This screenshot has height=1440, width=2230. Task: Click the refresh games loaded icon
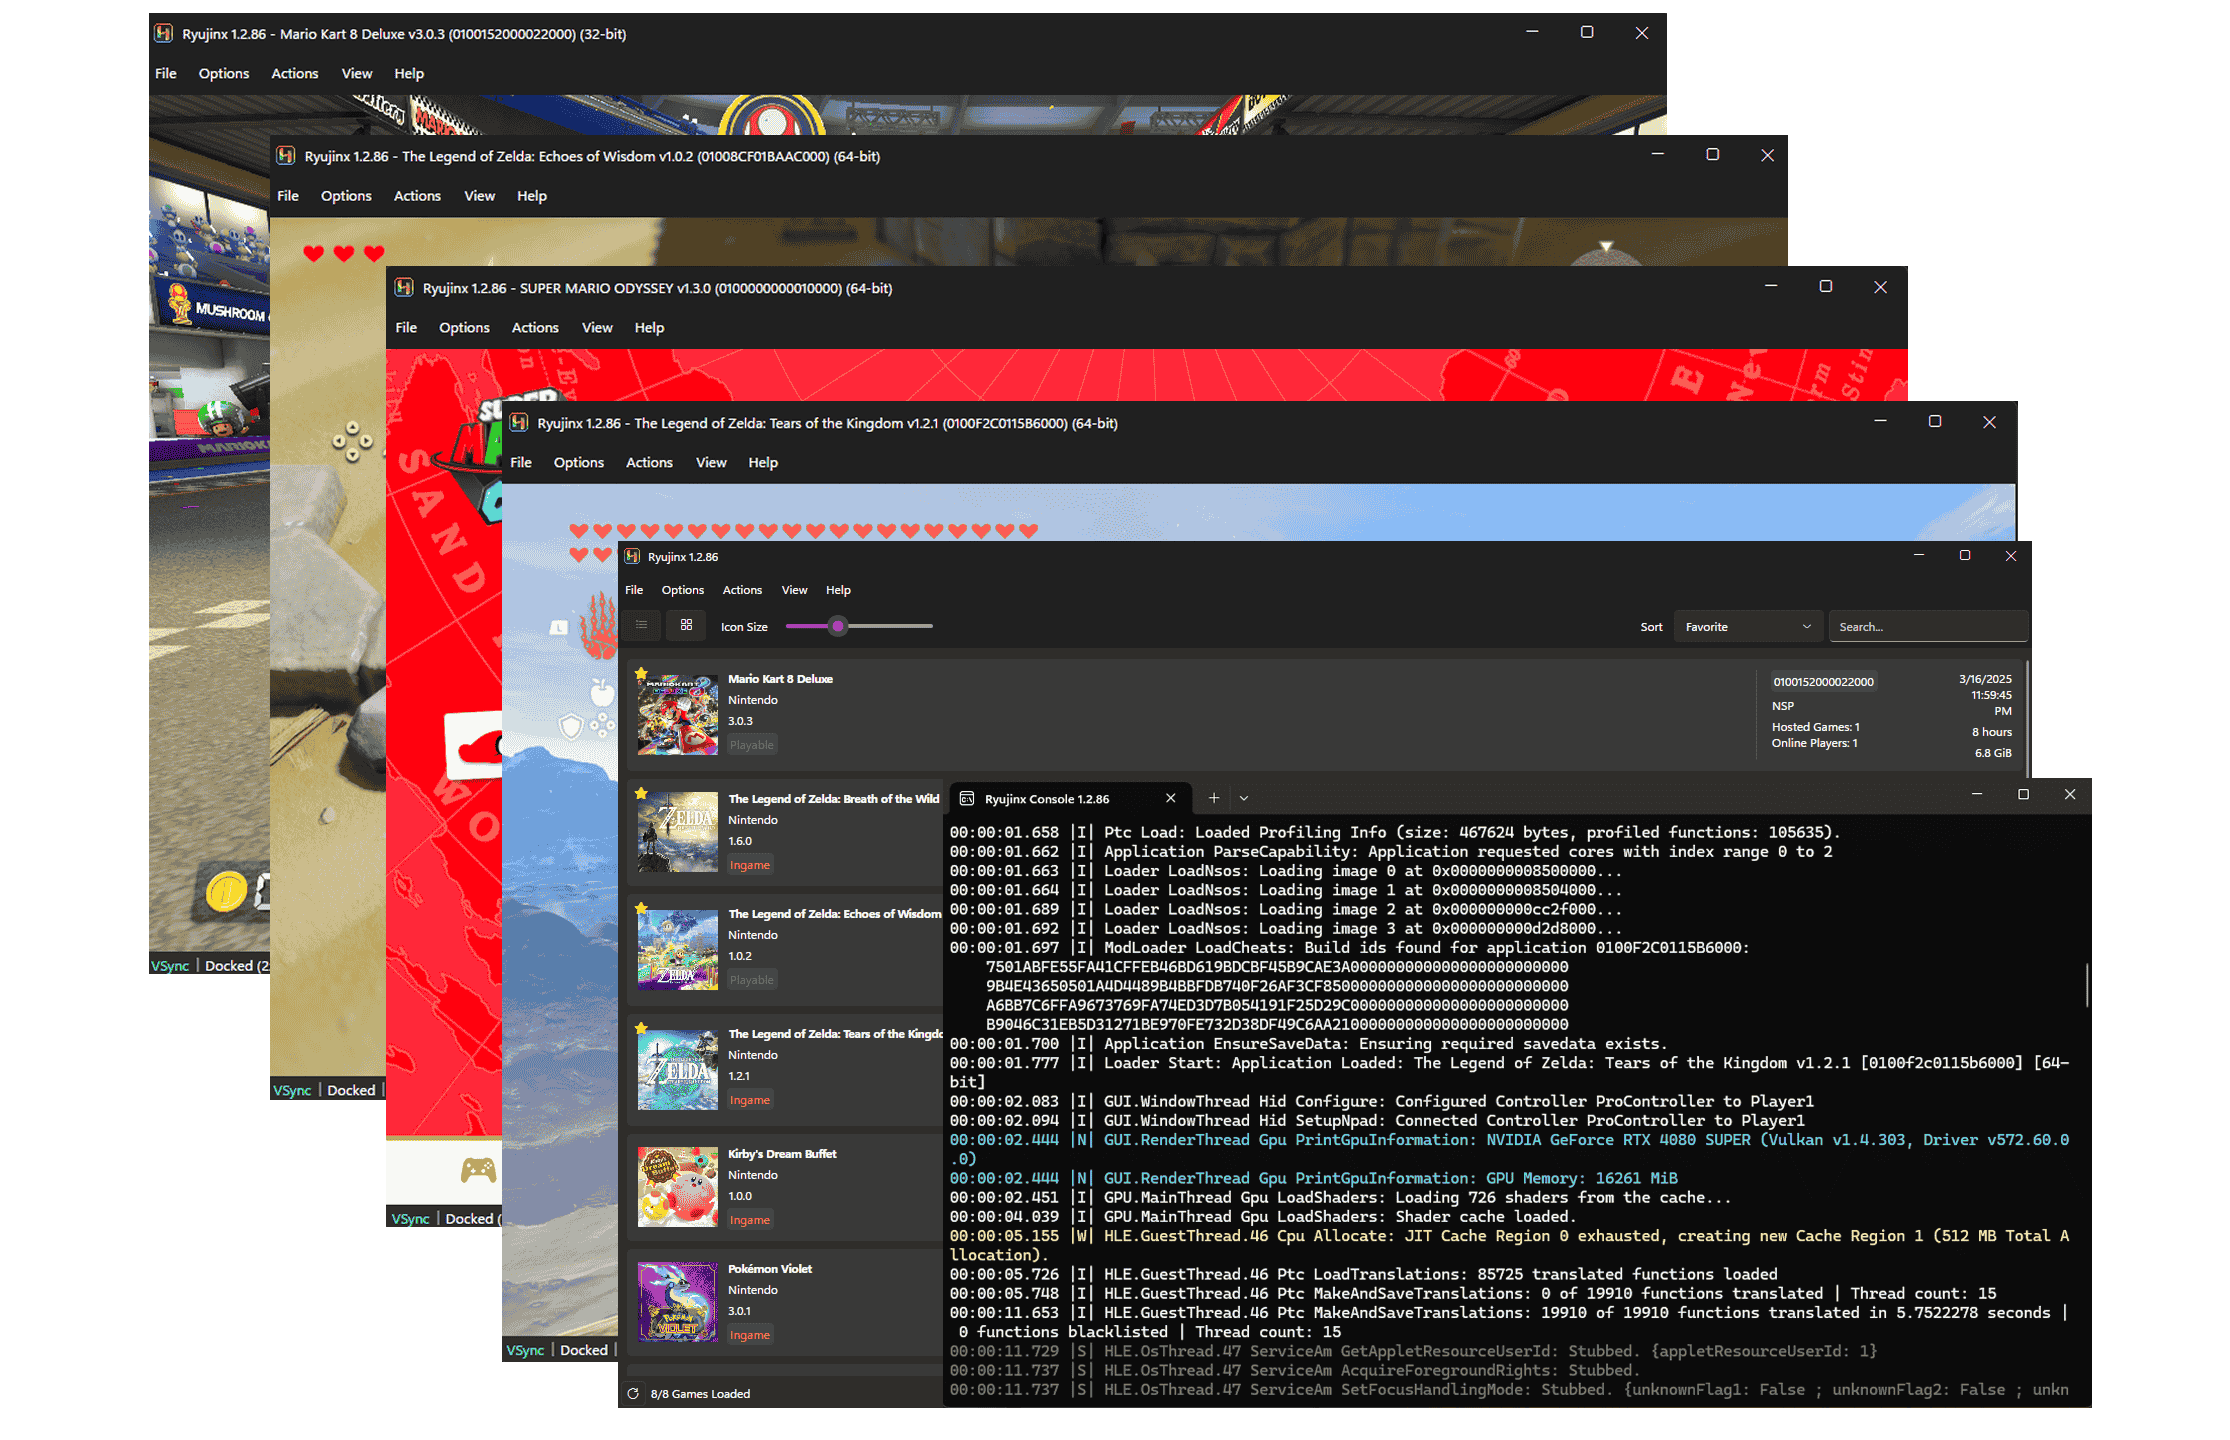click(633, 1393)
